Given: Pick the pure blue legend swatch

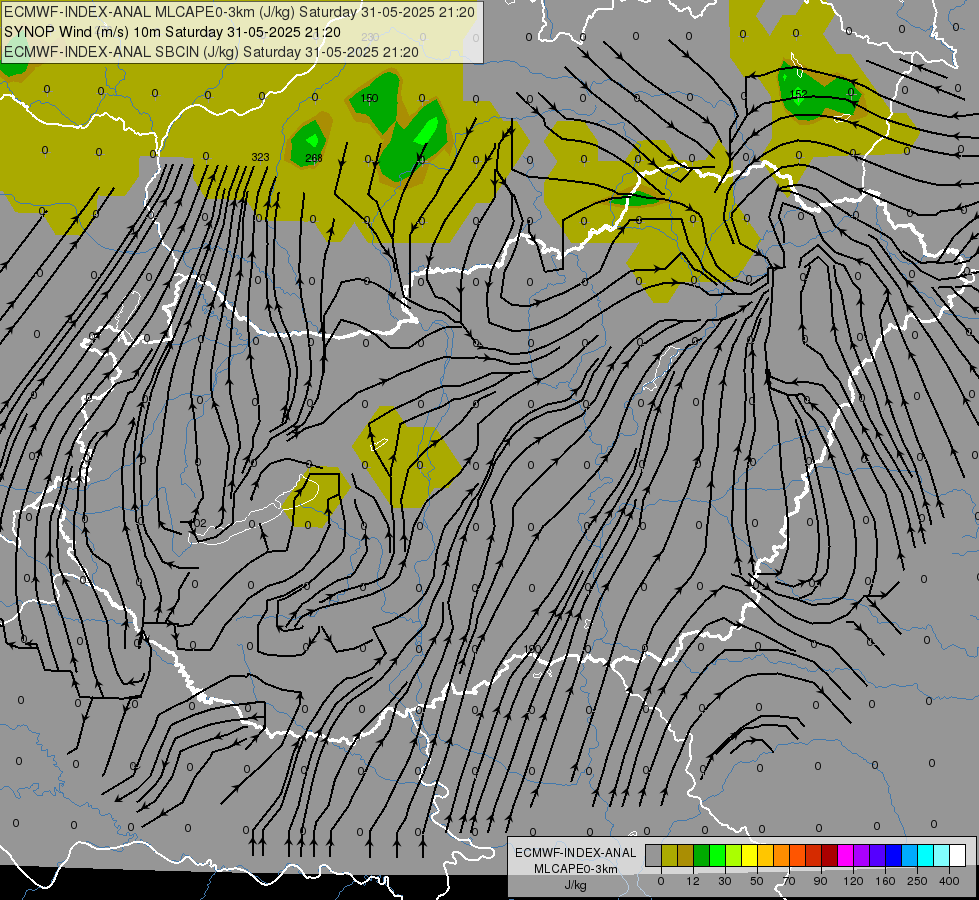Looking at the screenshot, I should (x=893, y=855).
